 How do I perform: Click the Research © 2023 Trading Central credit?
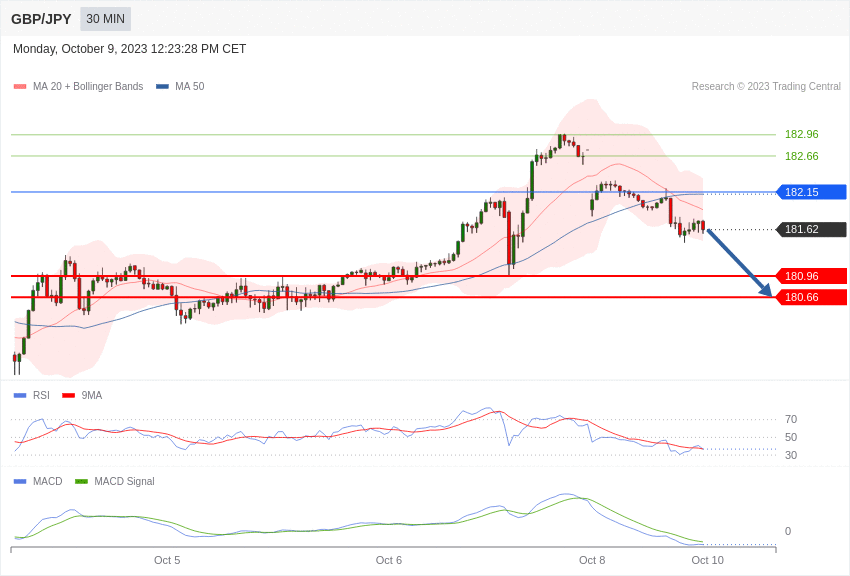click(766, 86)
